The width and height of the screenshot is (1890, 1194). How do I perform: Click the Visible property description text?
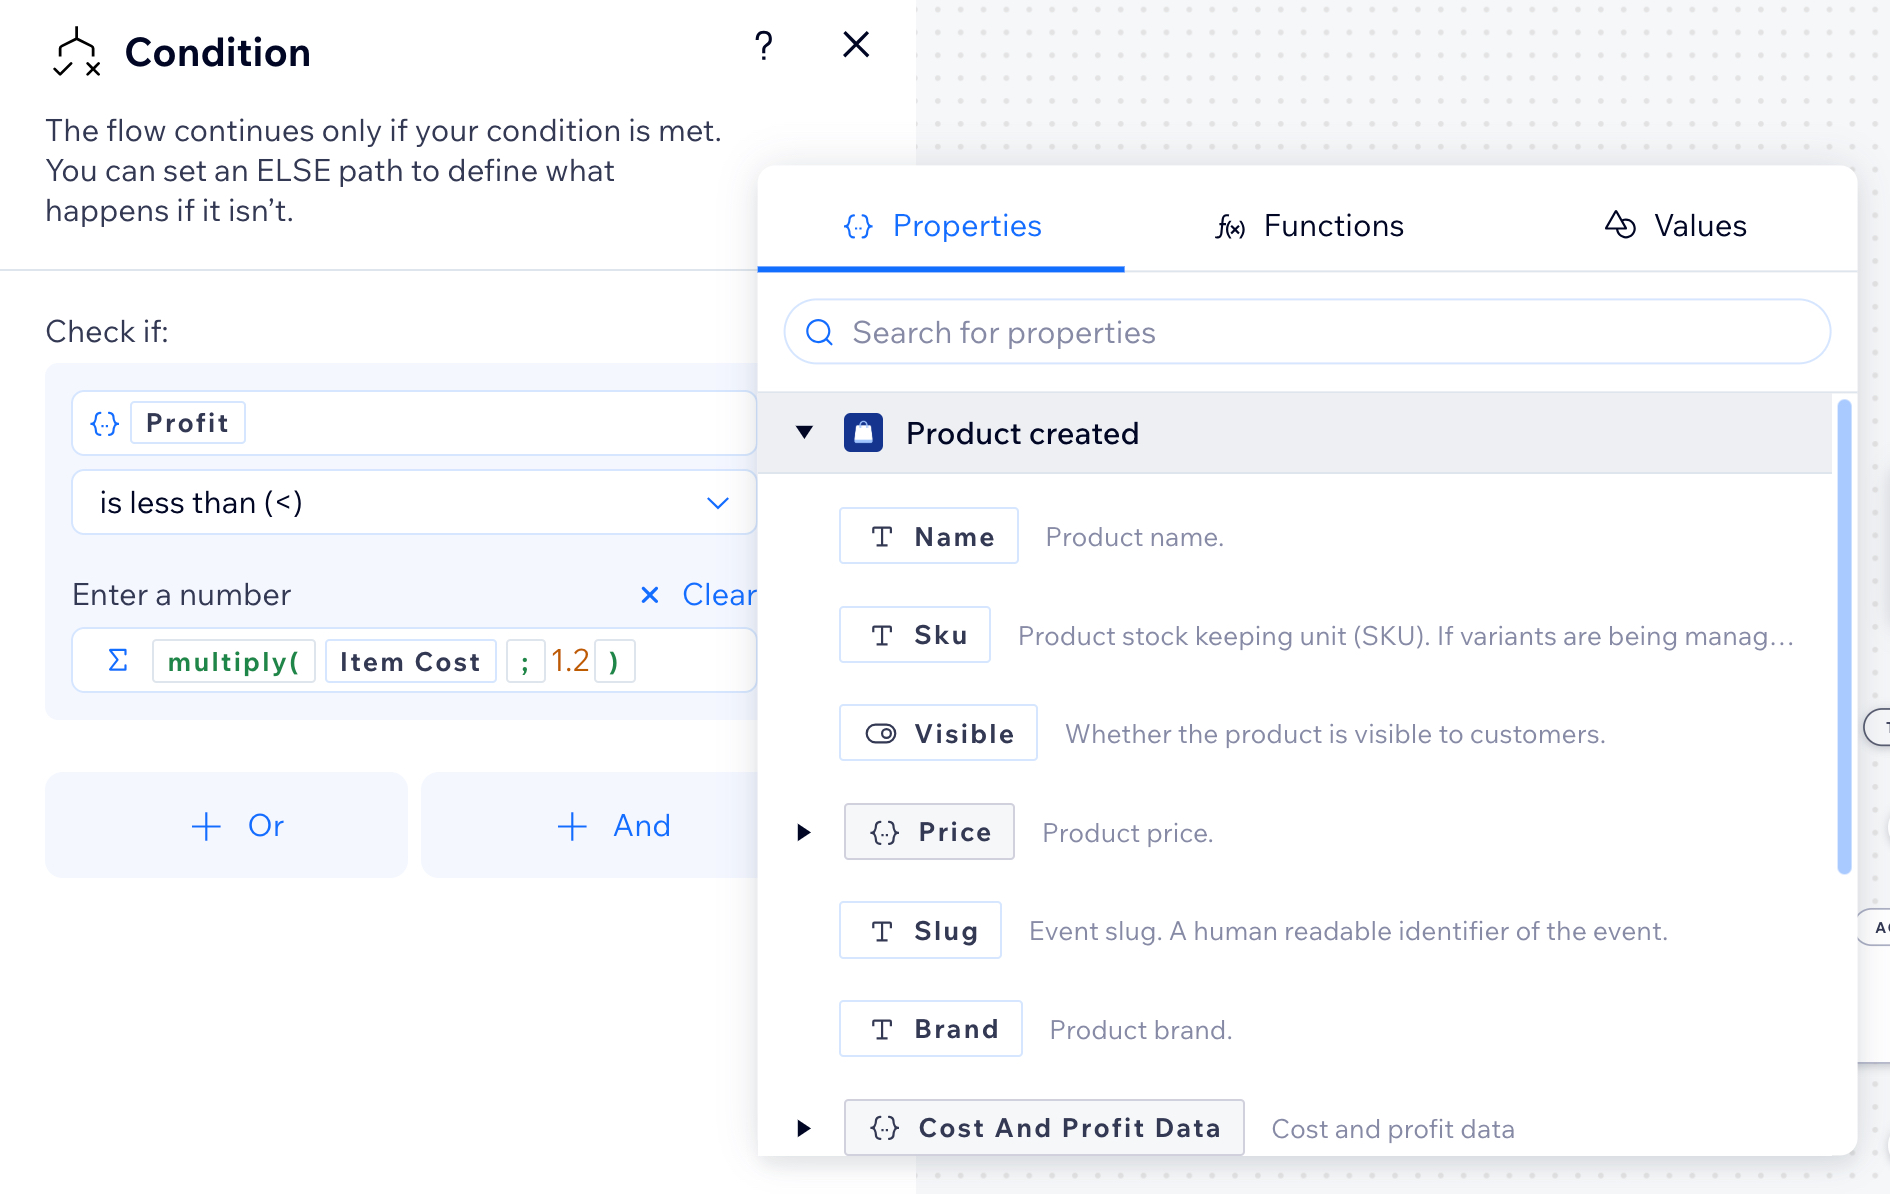(1335, 734)
